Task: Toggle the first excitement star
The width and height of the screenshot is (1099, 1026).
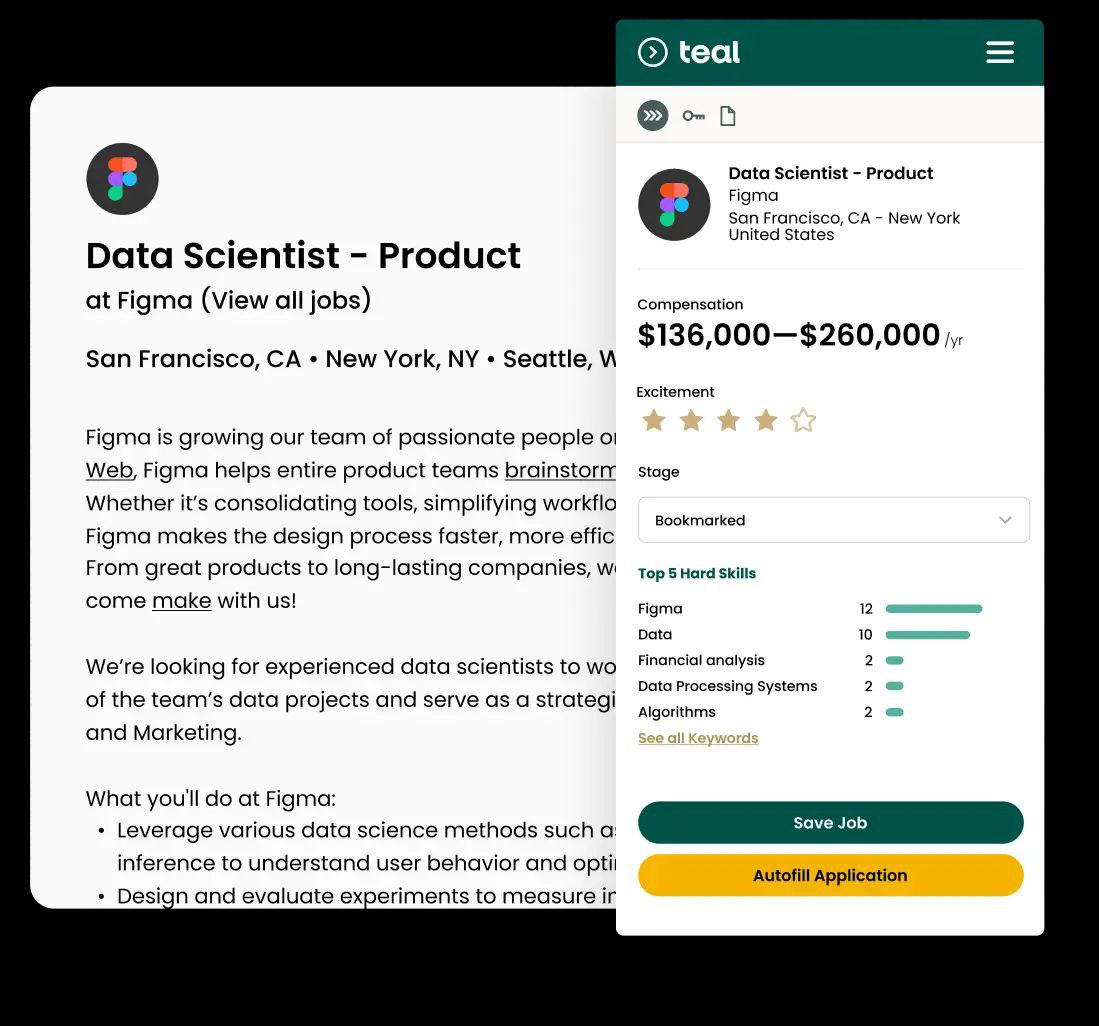Action: [654, 420]
